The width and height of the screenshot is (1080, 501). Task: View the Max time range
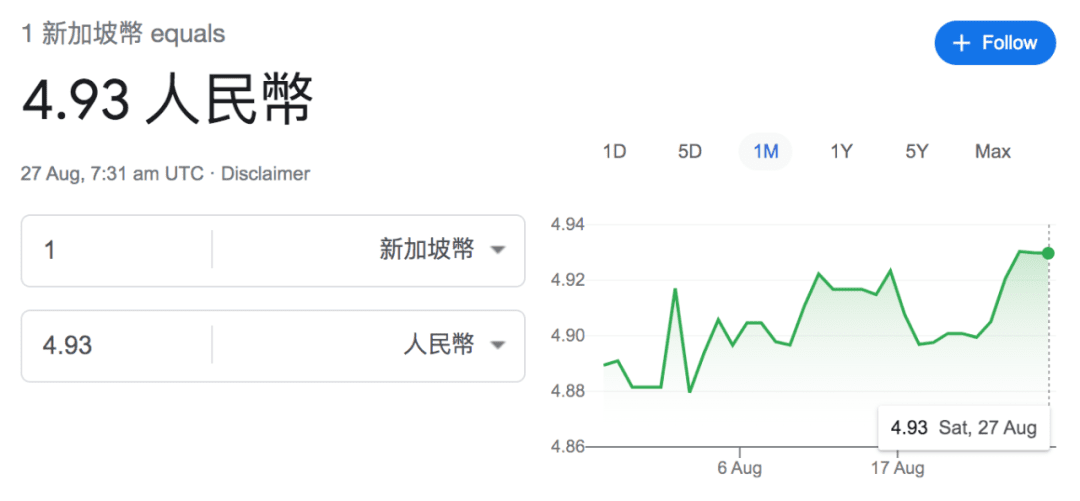coord(992,152)
